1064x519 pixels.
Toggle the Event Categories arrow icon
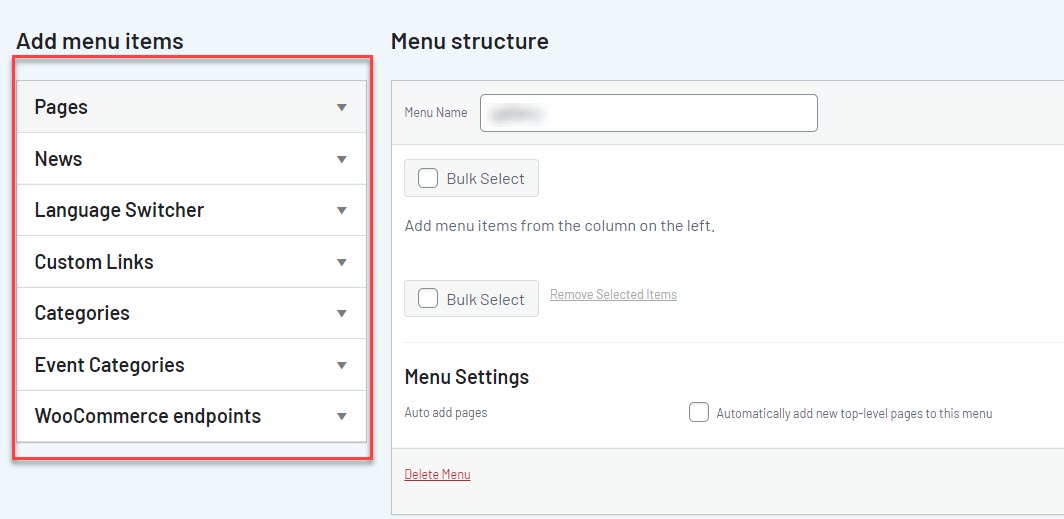pyautogui.click(x=342, y=366)
